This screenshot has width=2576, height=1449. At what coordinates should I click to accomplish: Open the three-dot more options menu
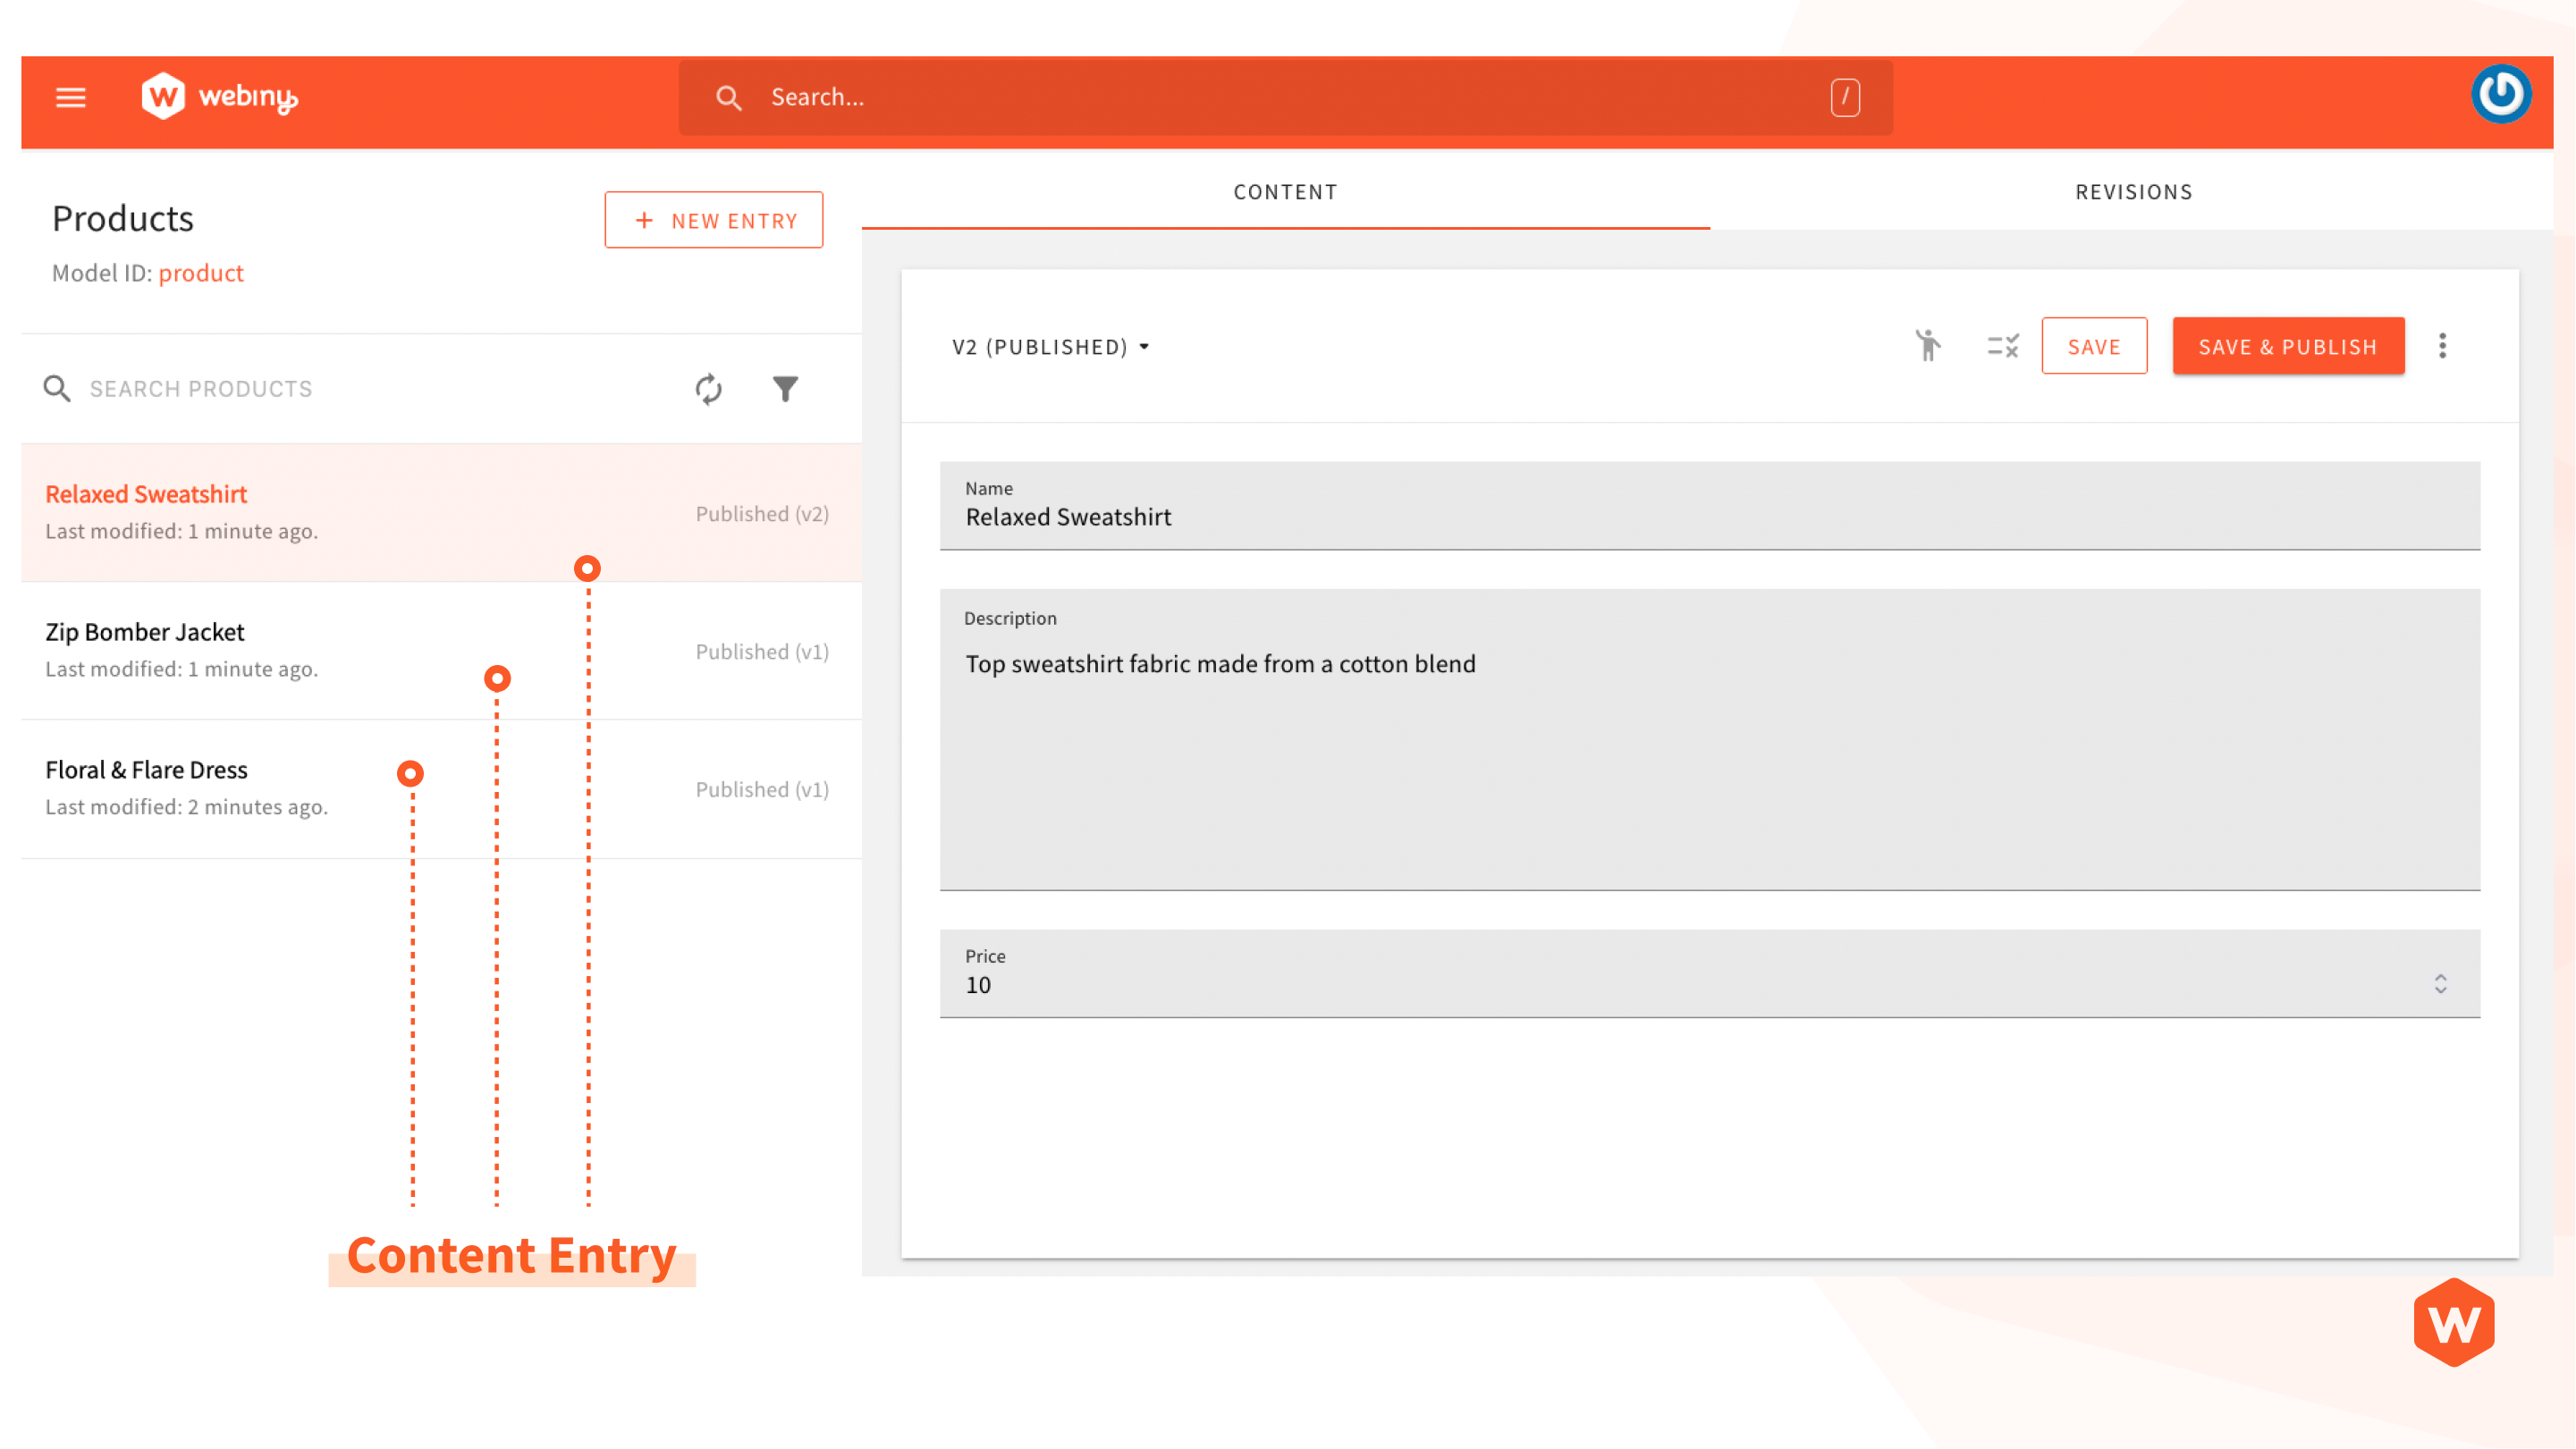click(2442, 346)
